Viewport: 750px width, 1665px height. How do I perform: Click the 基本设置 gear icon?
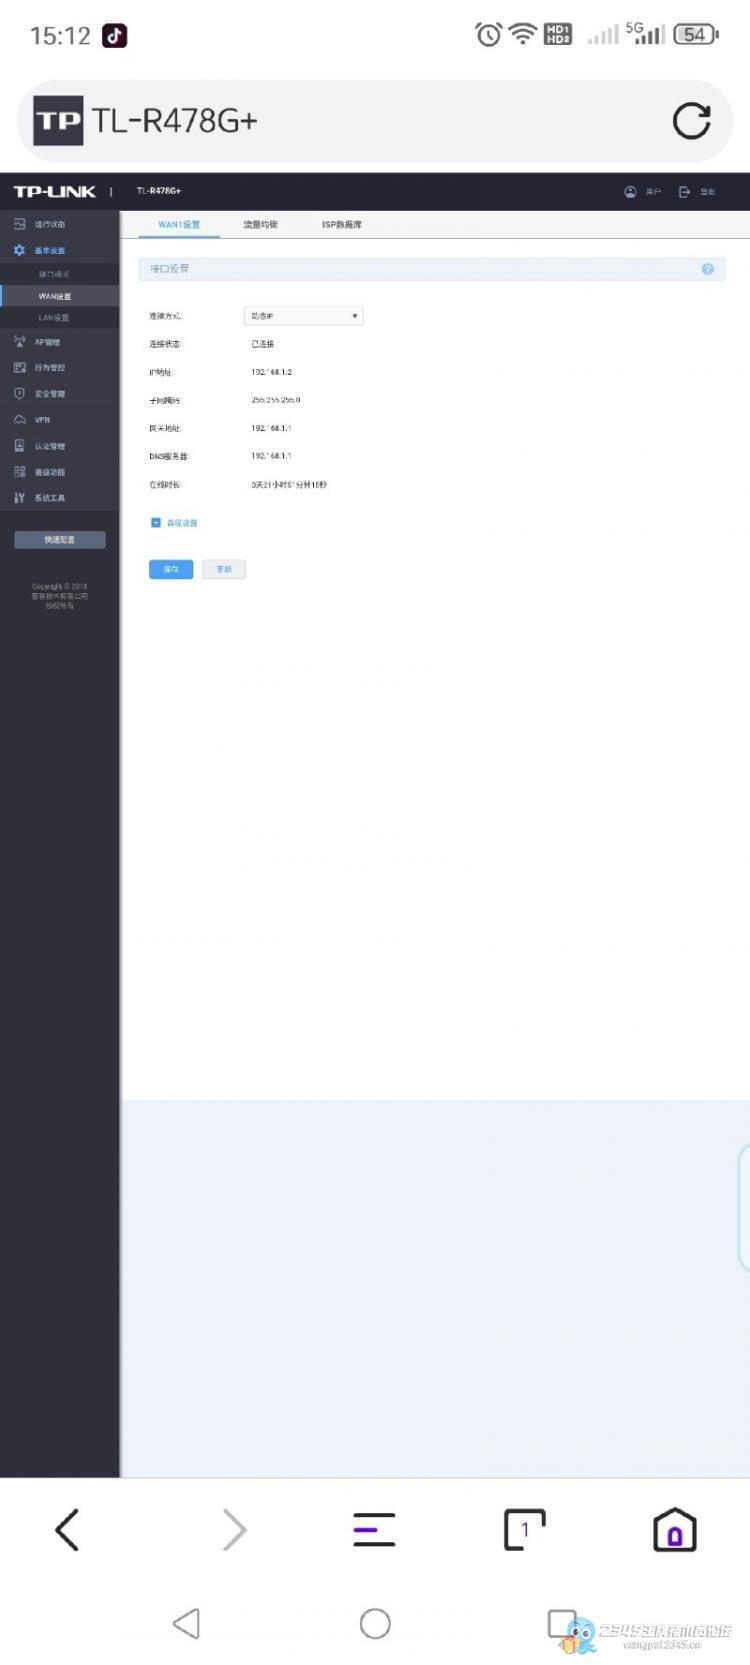[x=19, y=250]
